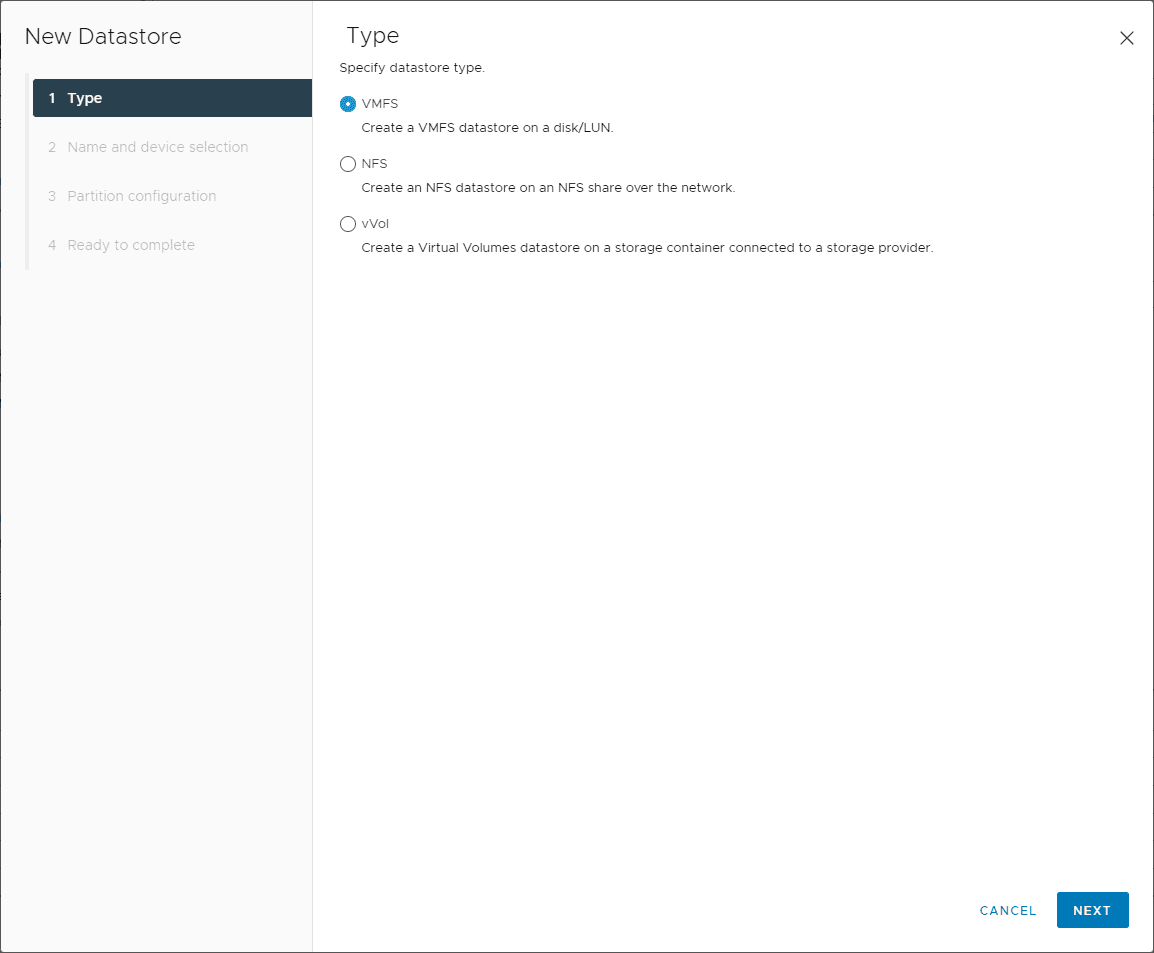This screenshot has width=1154, height=953.
Task: Jump to Partition configuration step
Action: tap(141, 196)
